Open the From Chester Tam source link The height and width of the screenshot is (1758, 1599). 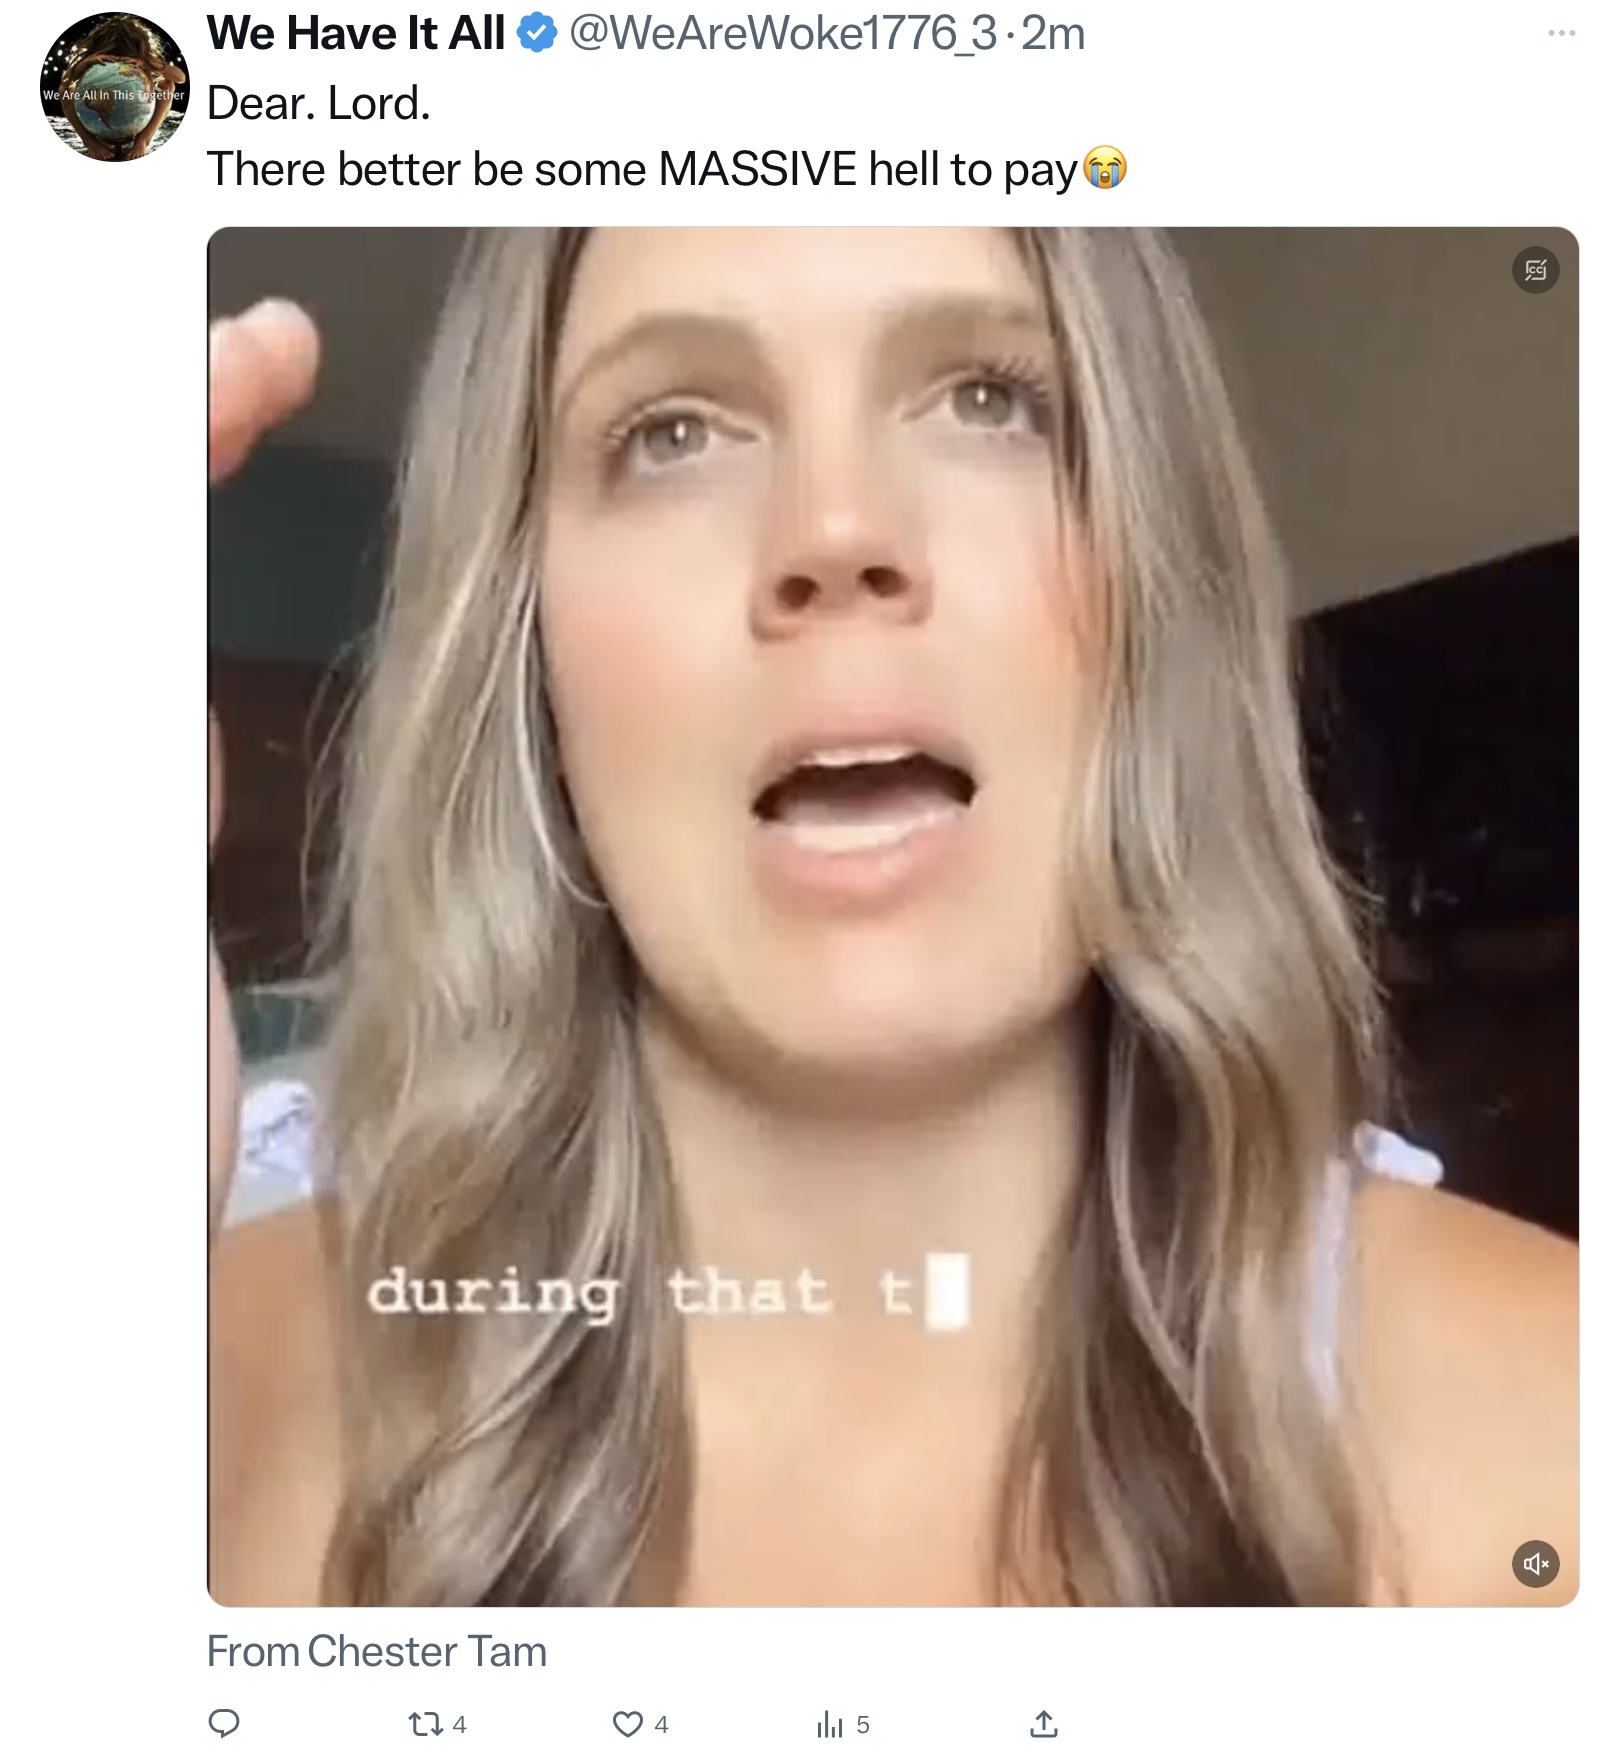point(377,1651)
